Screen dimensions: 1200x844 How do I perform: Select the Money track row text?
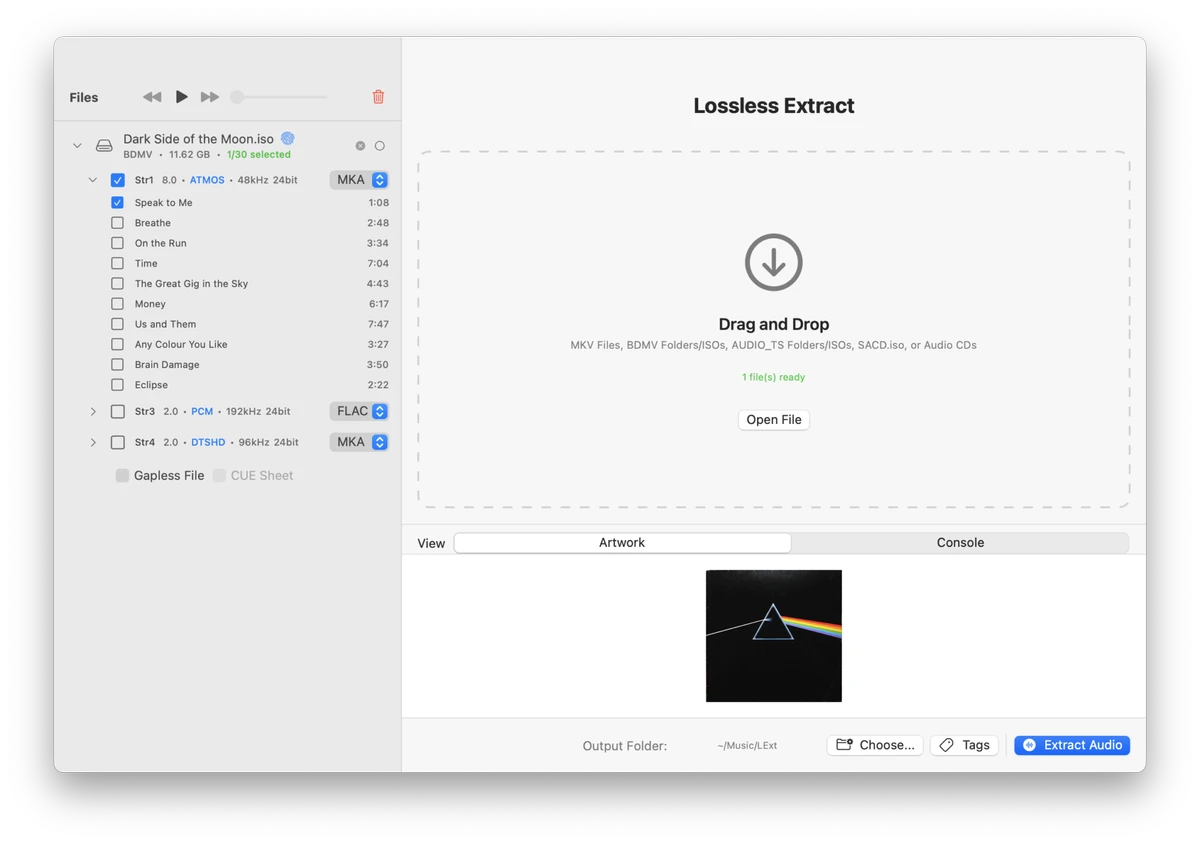click(150, 304)
